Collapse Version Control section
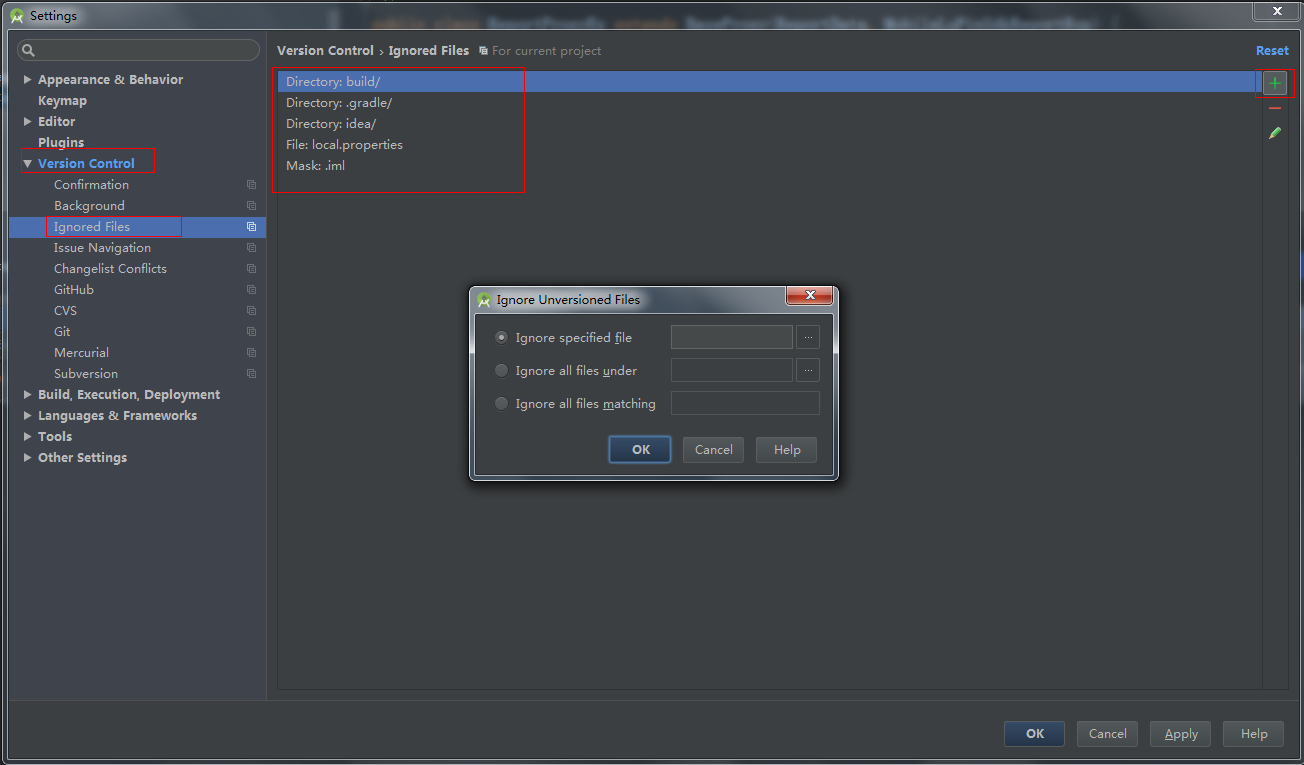The image size is (1304, 765). (x=28, y=164)
